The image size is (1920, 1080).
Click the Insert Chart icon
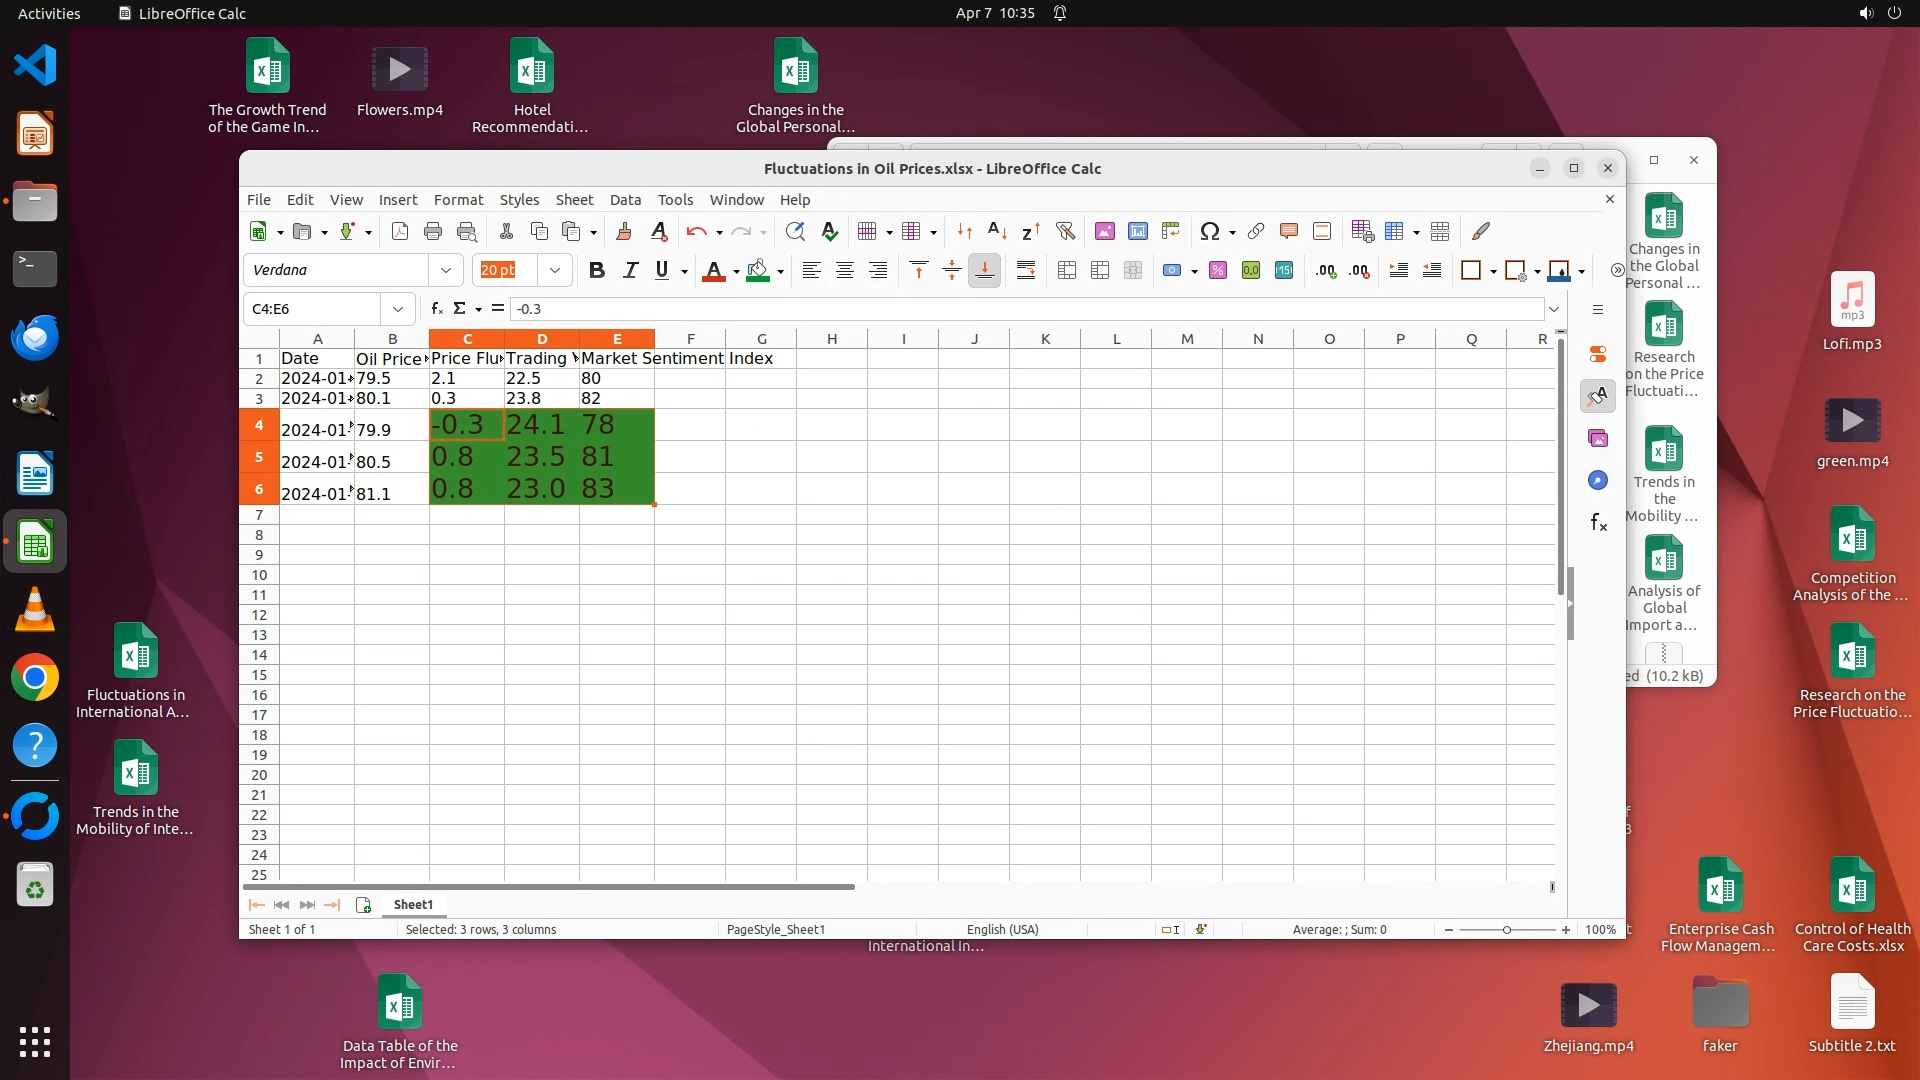pyautogui.click(x=1137, y=232)
